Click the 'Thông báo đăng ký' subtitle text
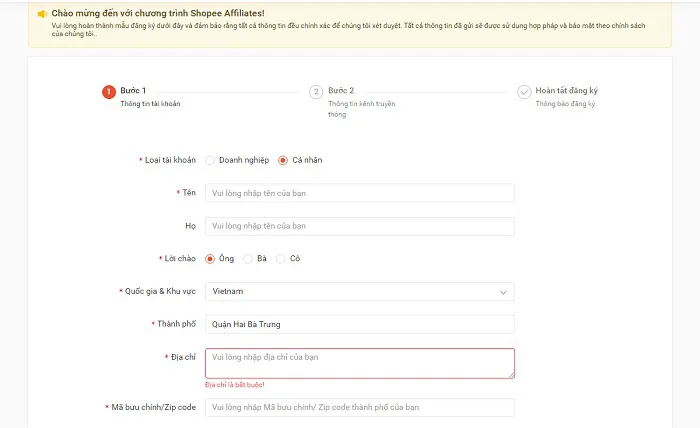700x428 pixels. click(565, 104)
